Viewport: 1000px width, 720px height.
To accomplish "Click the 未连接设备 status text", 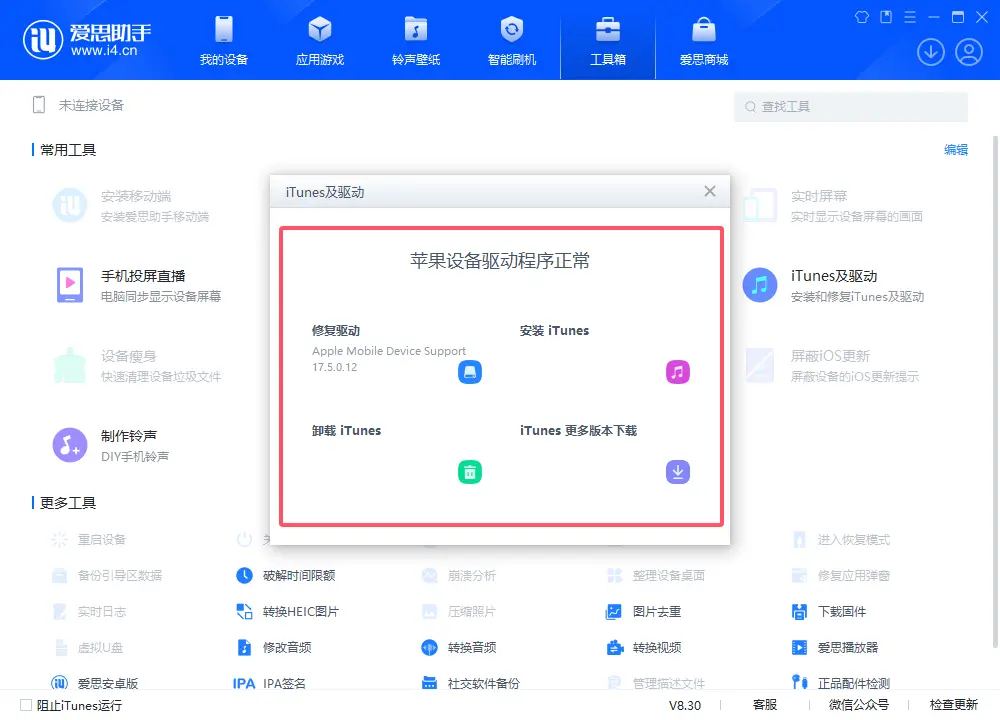I will coord(91,105).
